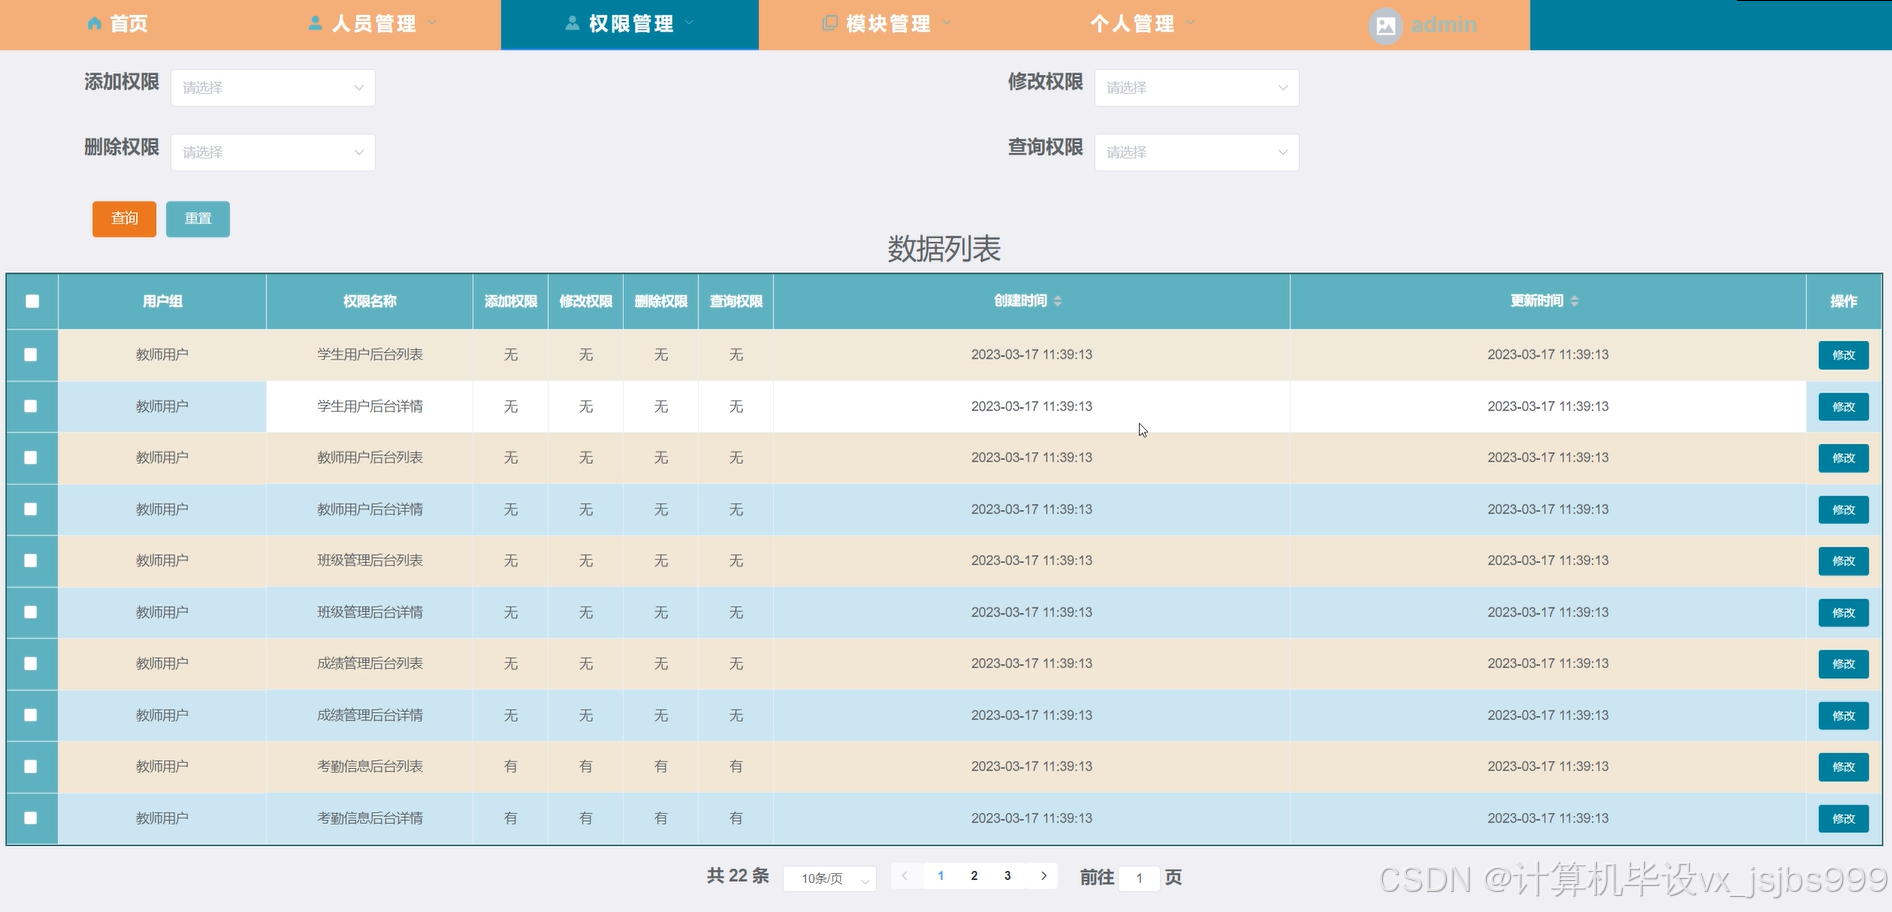Click 修改 for 班级管理后台详情 row

tap(1843, 613)
